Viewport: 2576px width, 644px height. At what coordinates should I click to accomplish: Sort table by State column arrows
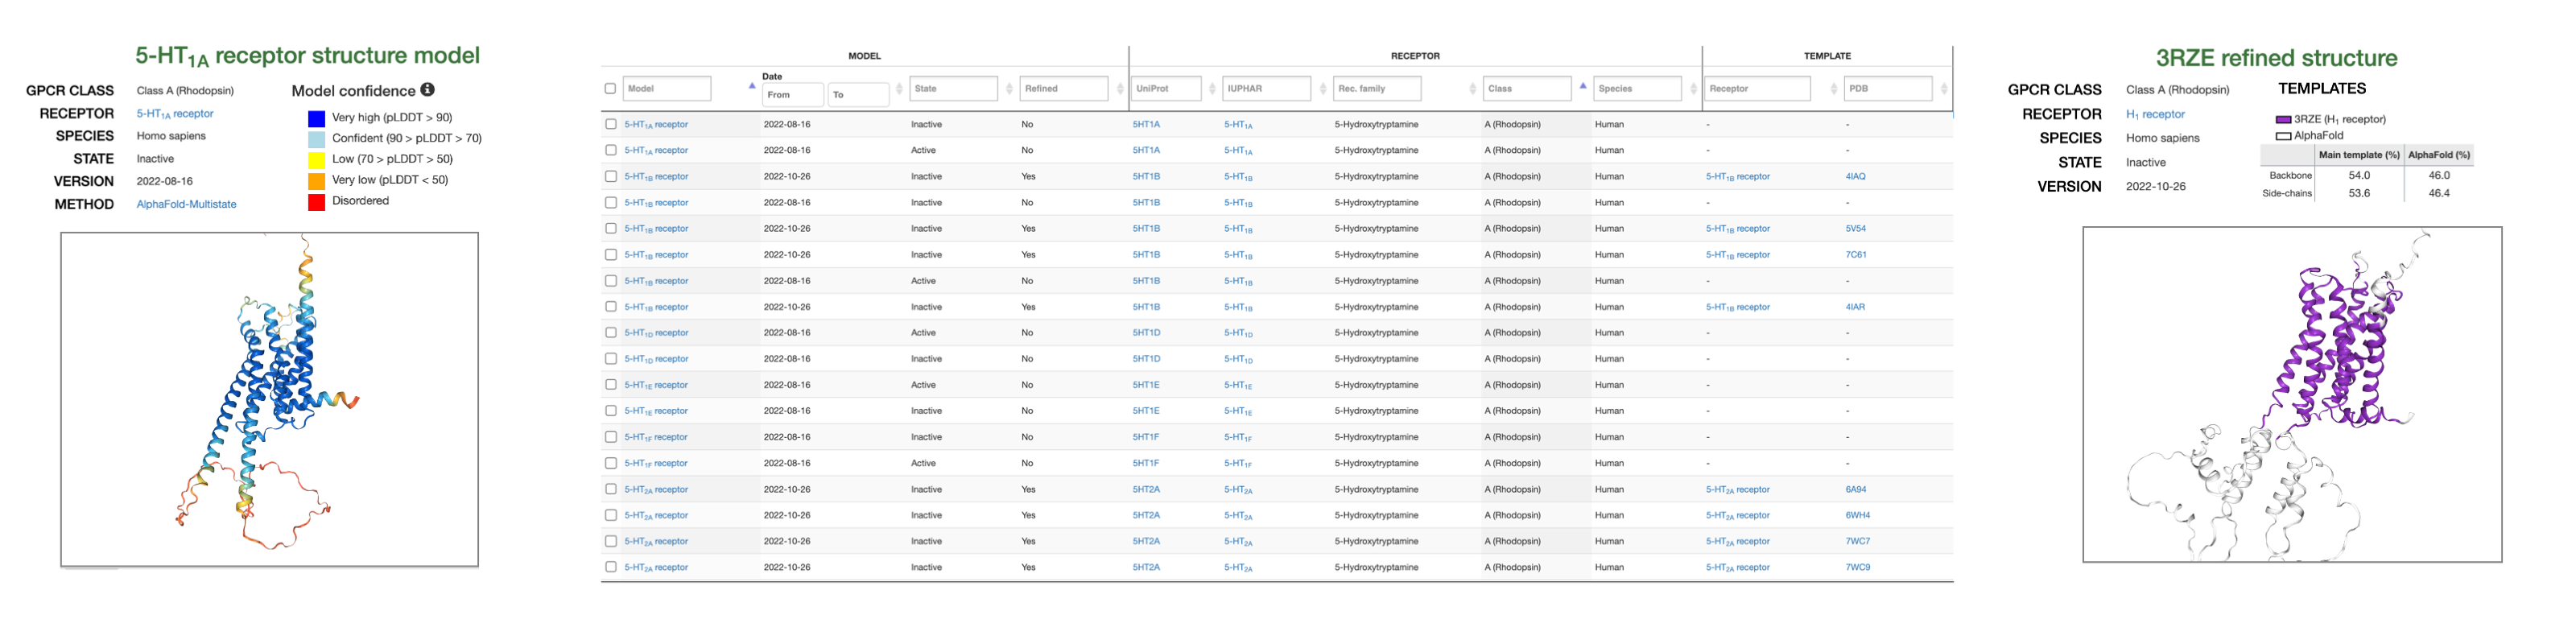1009,89
